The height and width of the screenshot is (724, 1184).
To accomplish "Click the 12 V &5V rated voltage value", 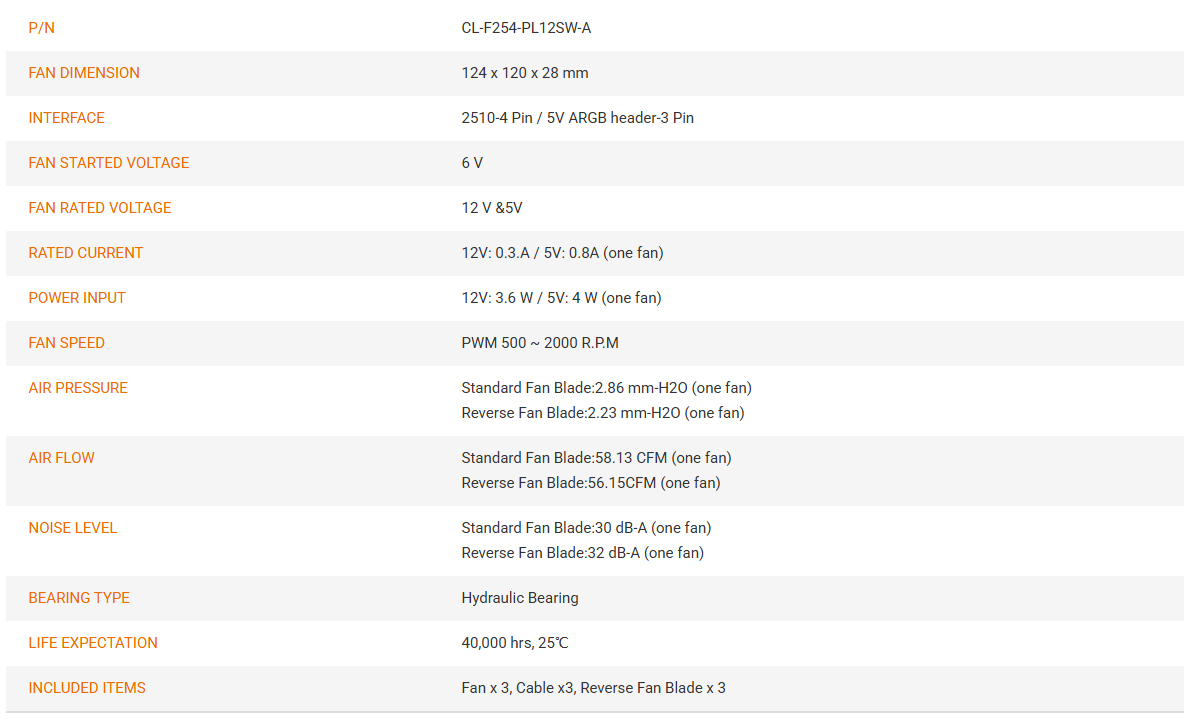I will (x=492, y=208).
